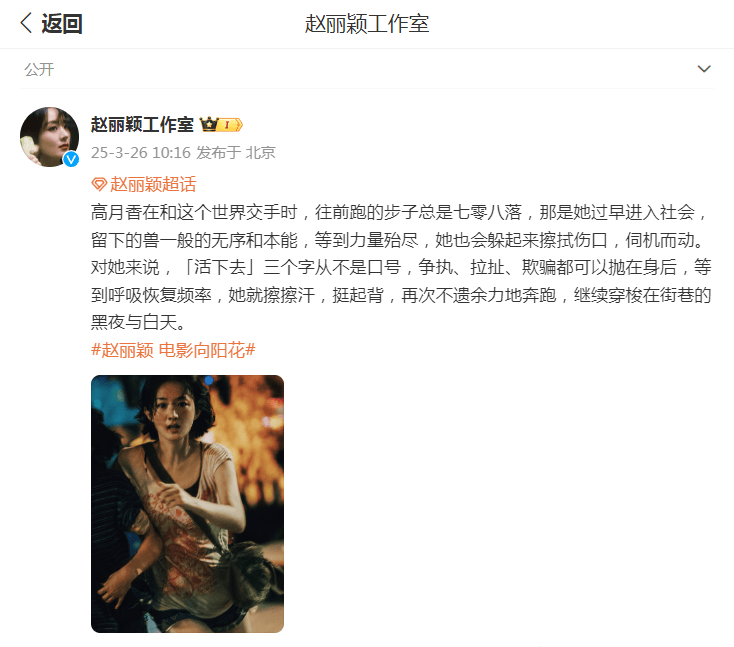Click the post line starting 留下的兽
This screenshot has height=647, width=734.
click(x=397, y=240)
